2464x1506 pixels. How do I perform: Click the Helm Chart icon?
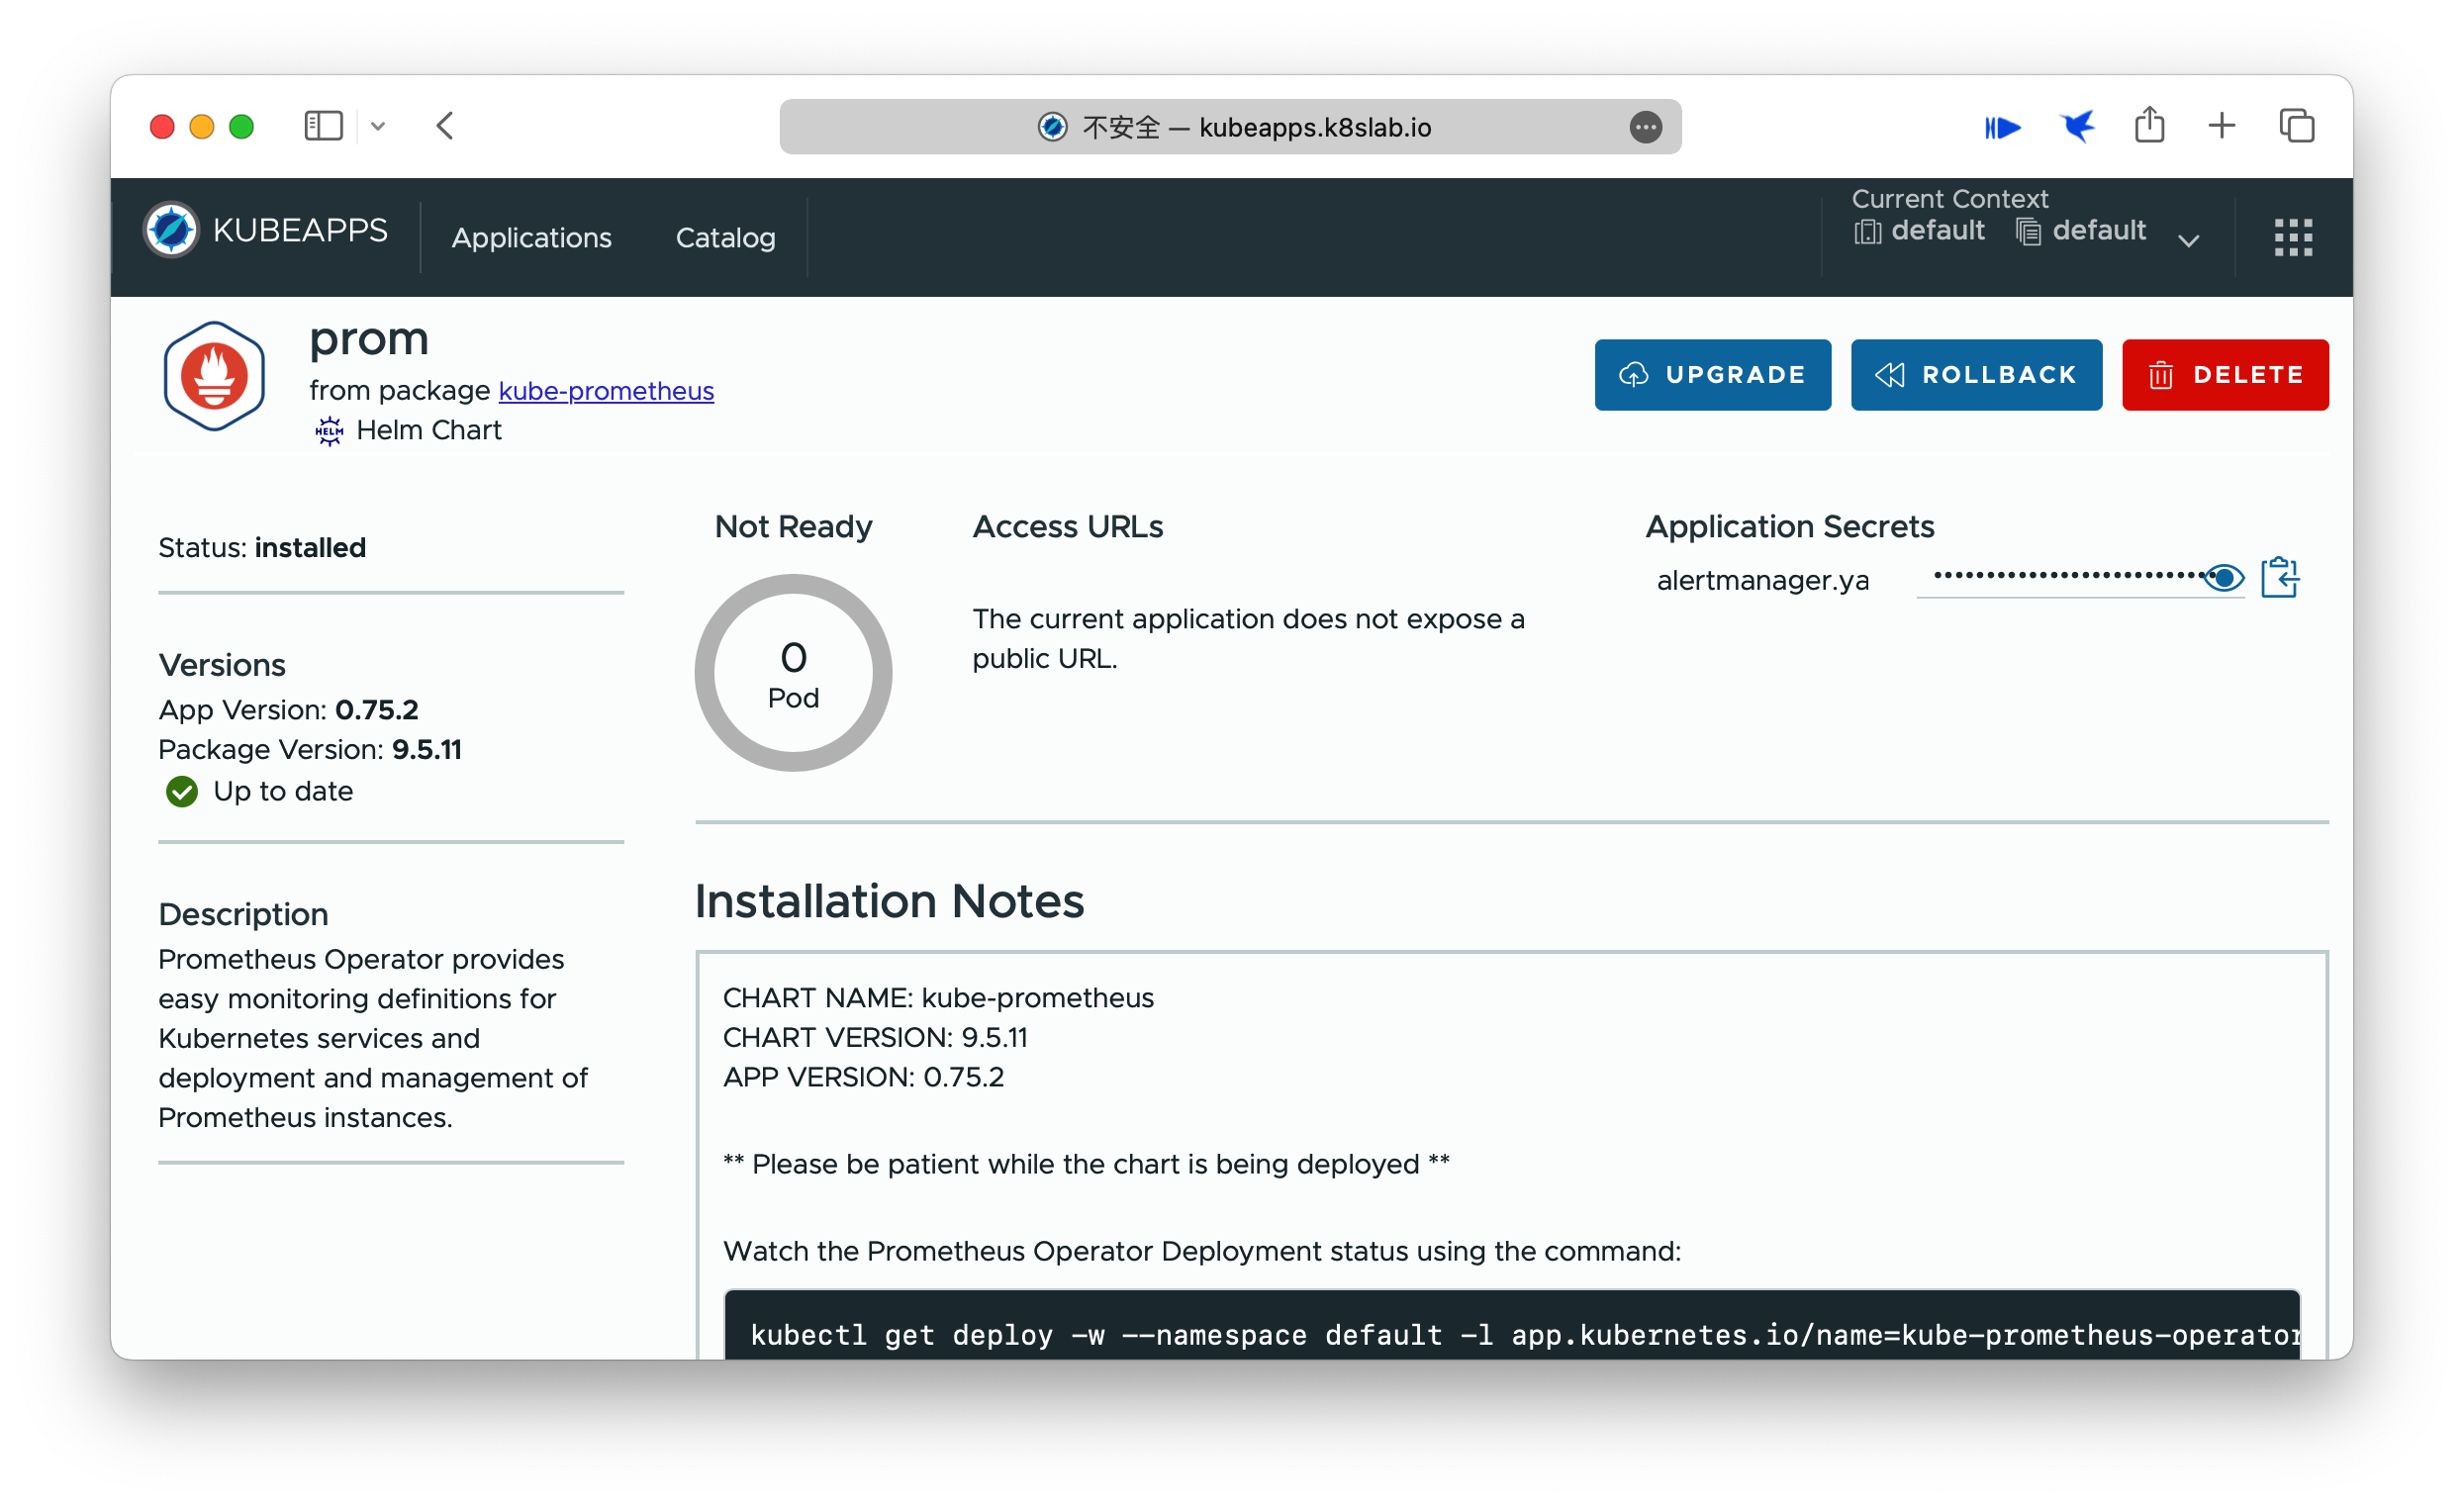pyautogui.click(x=329, y=431)
